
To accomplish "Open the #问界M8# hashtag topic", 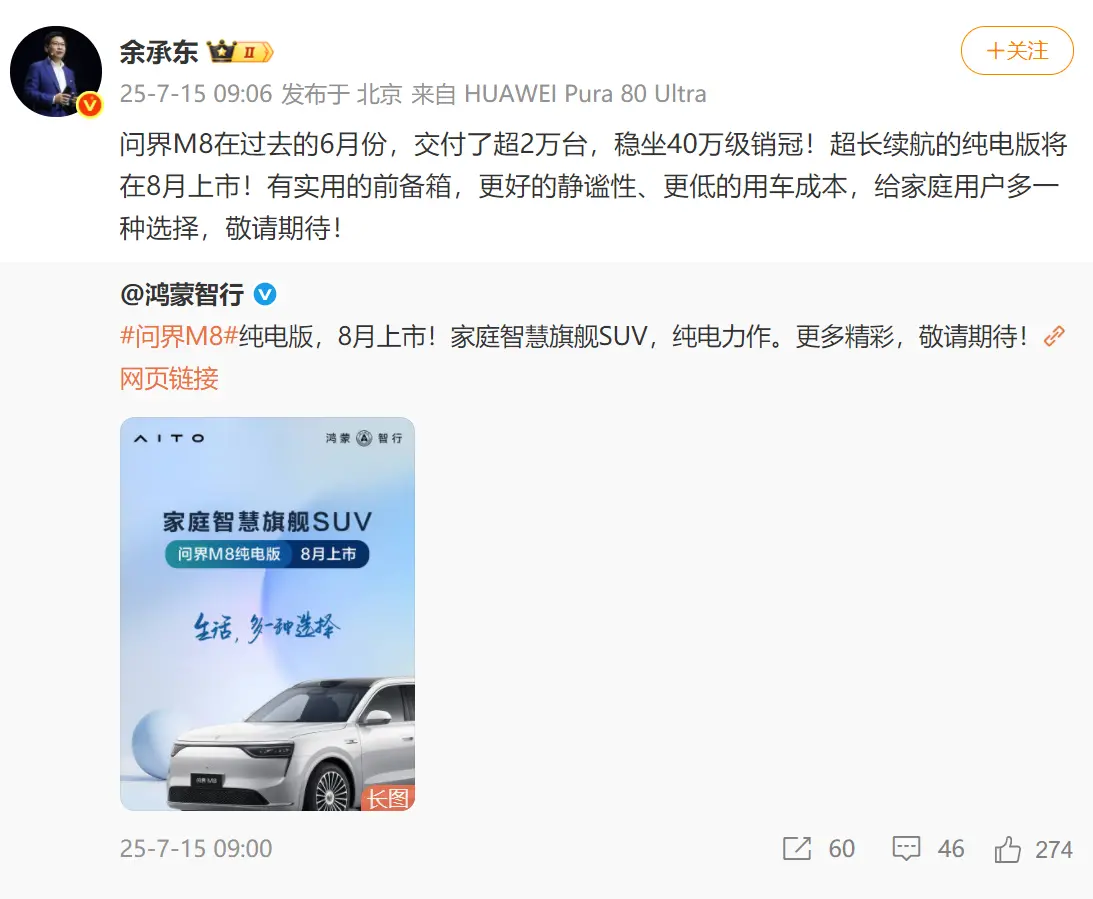I will click(179, 337).
